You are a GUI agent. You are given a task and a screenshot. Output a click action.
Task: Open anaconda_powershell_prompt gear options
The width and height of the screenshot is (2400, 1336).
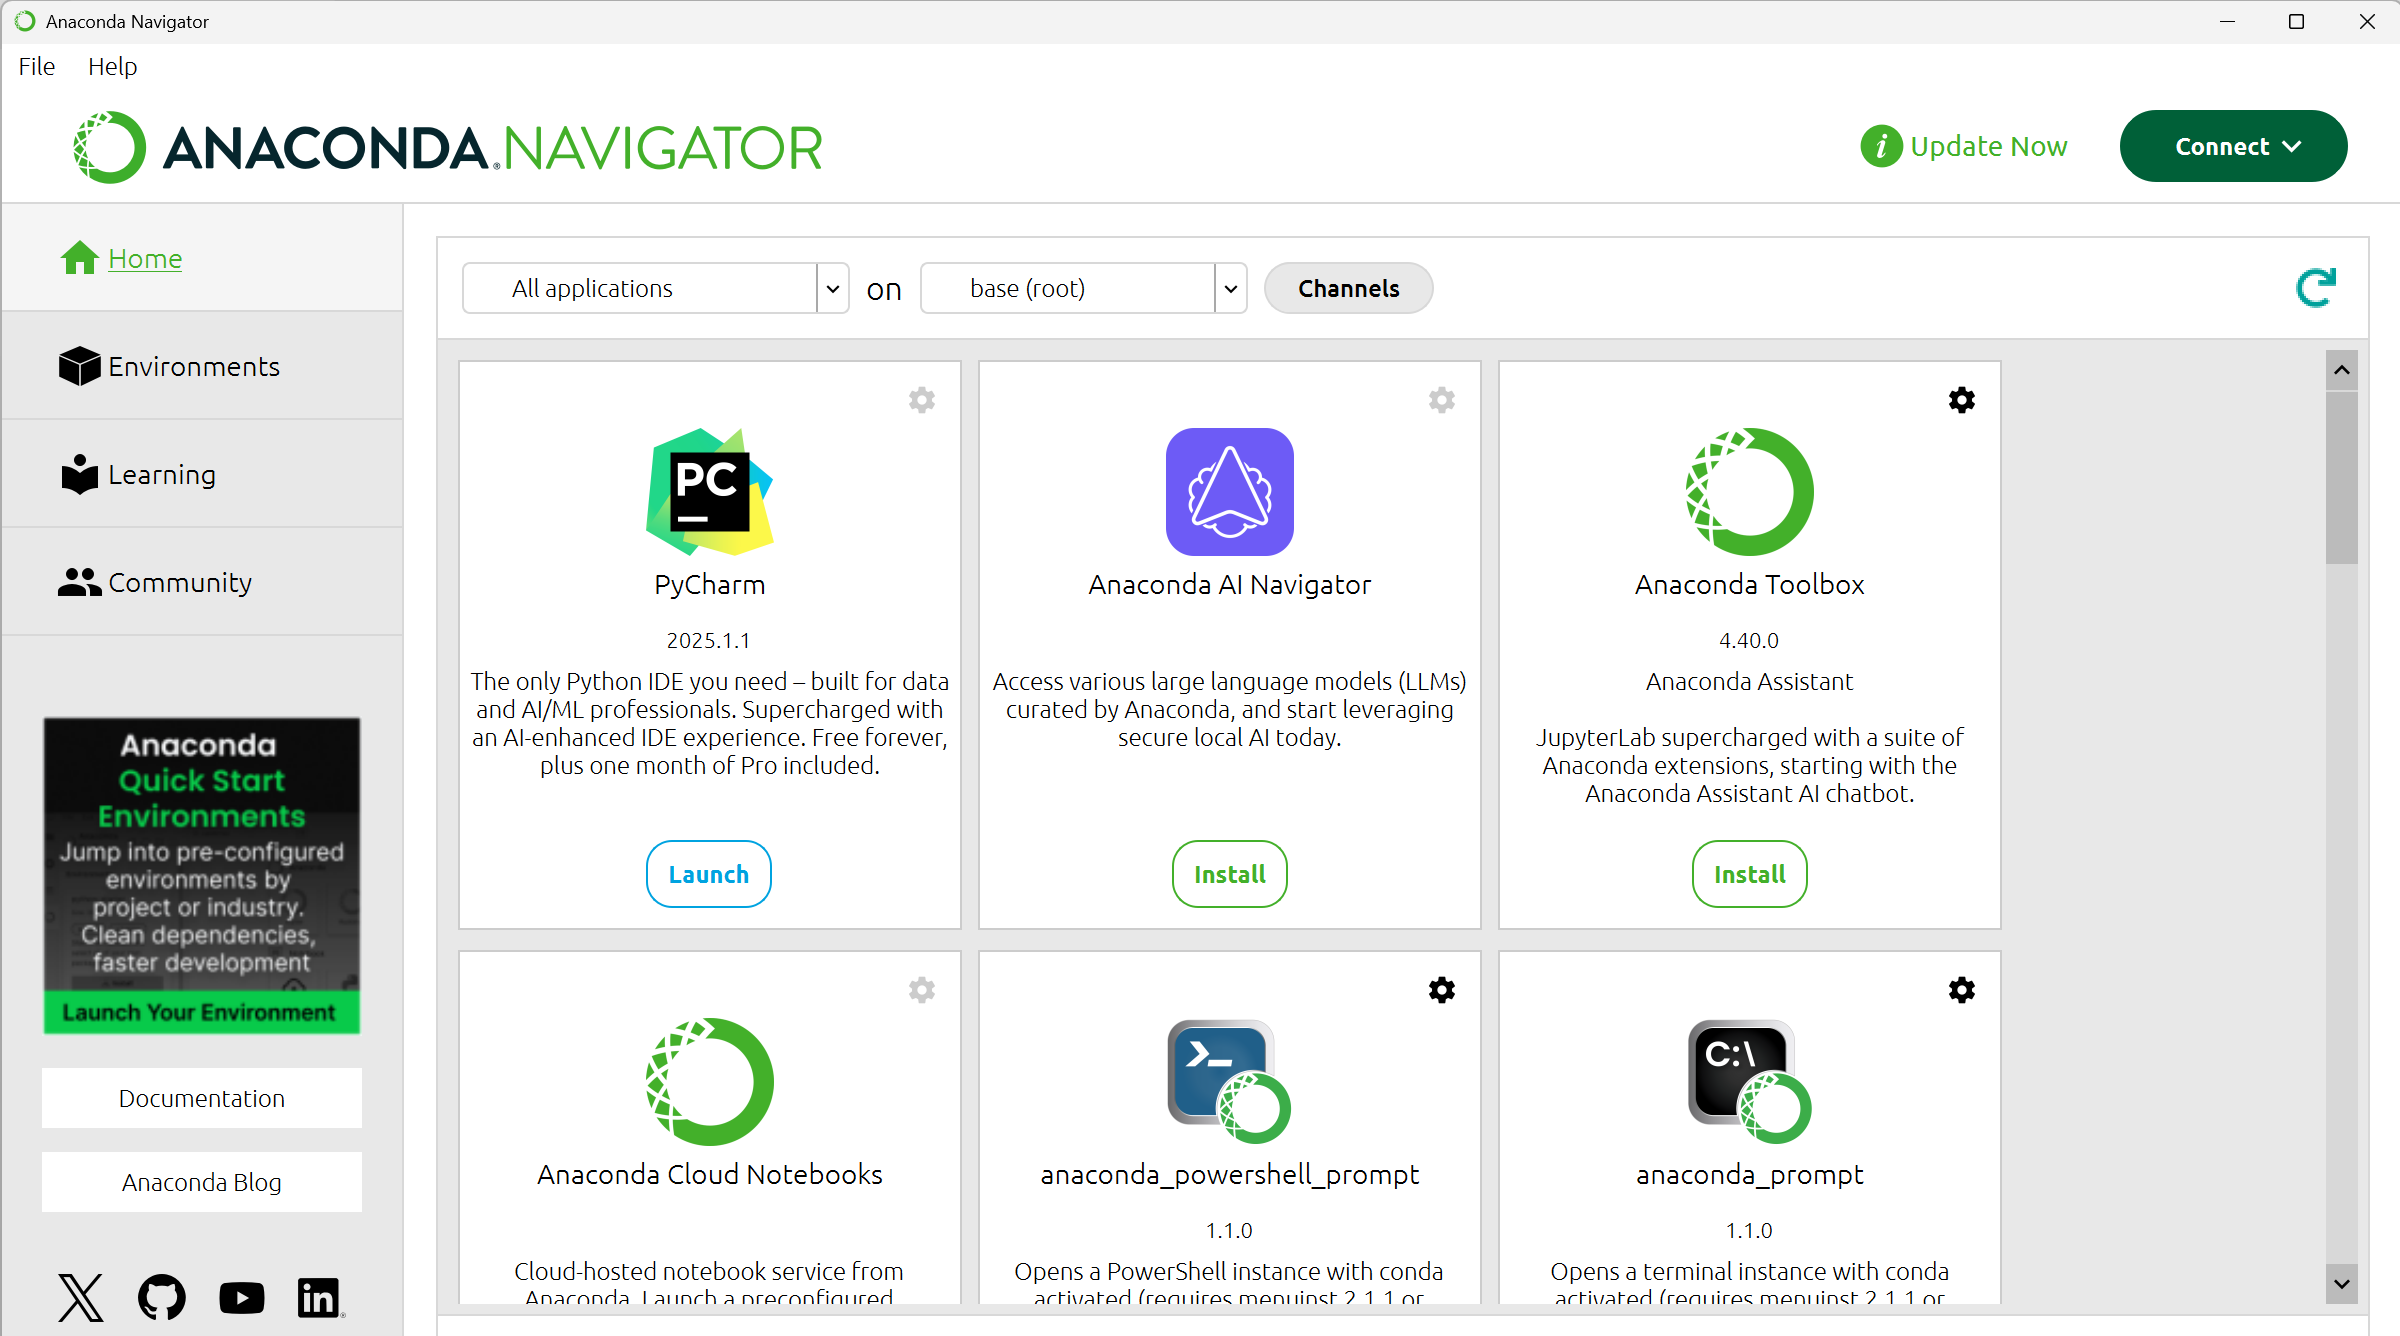[1441, 991]
